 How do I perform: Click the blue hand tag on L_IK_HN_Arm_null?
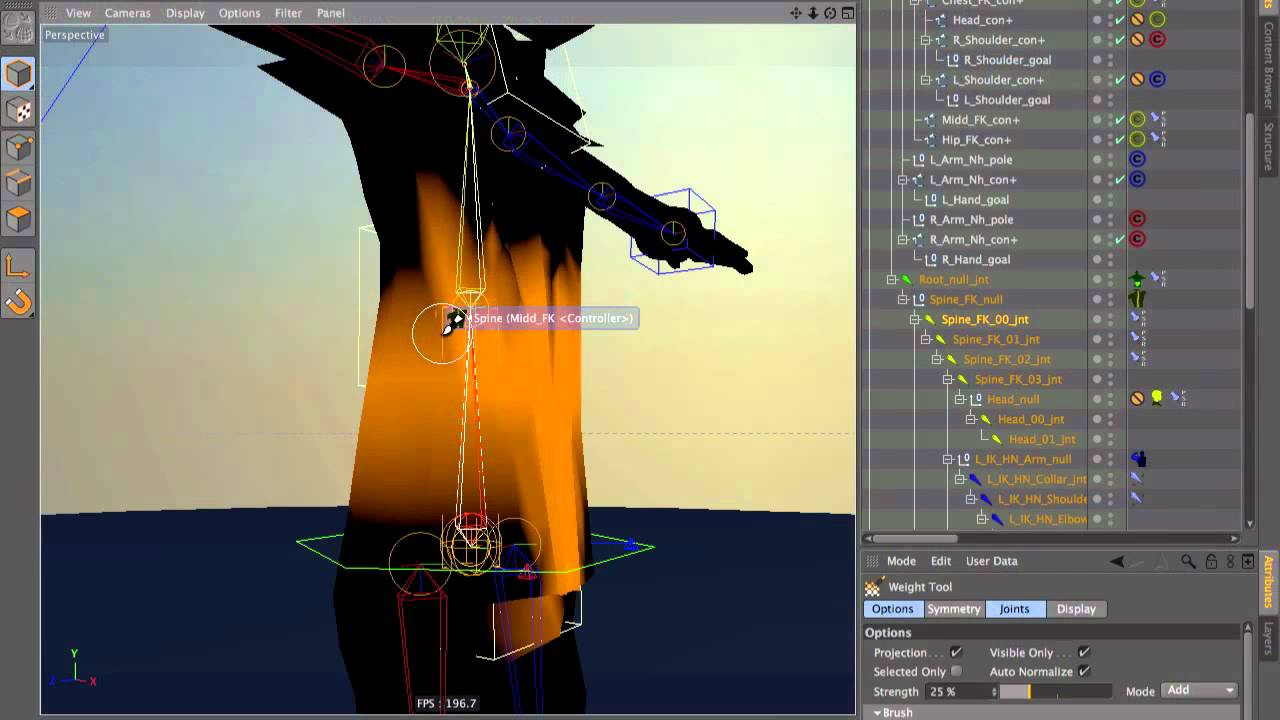coord(1138,459)
